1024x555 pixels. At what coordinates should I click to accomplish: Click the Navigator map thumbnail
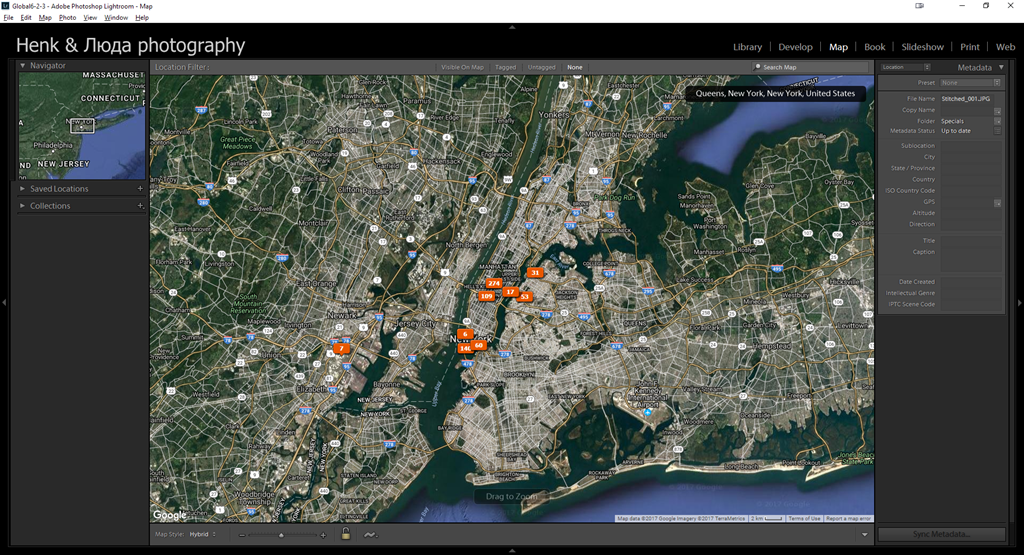tap(82, 125)
